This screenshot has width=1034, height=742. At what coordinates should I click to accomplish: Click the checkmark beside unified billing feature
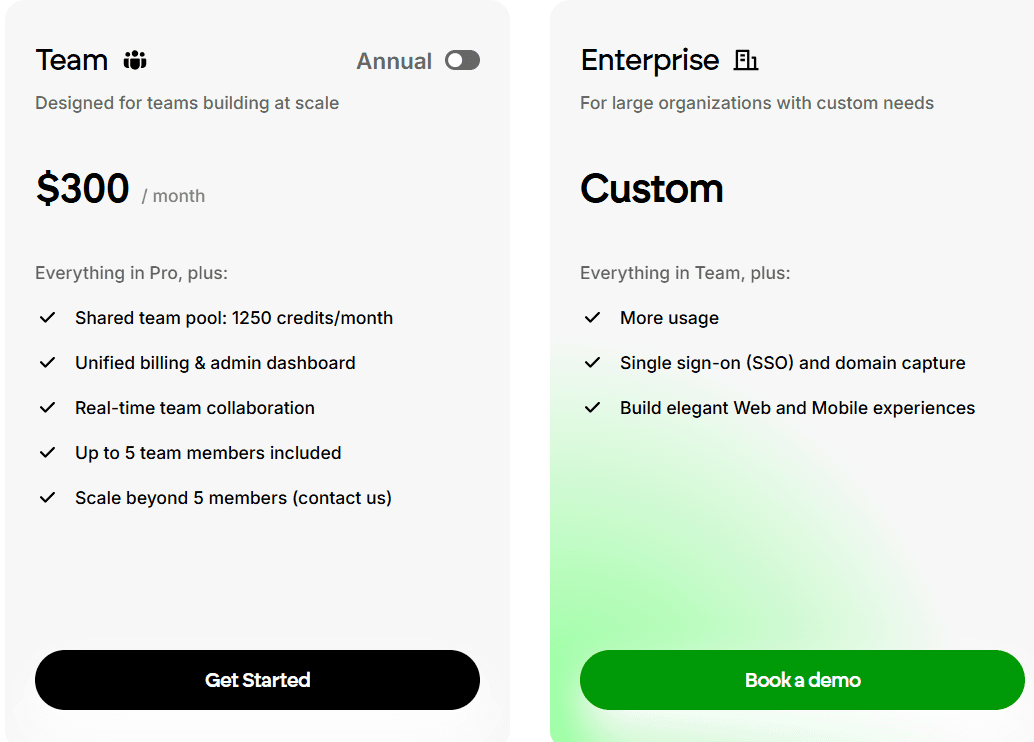(47, 362)
